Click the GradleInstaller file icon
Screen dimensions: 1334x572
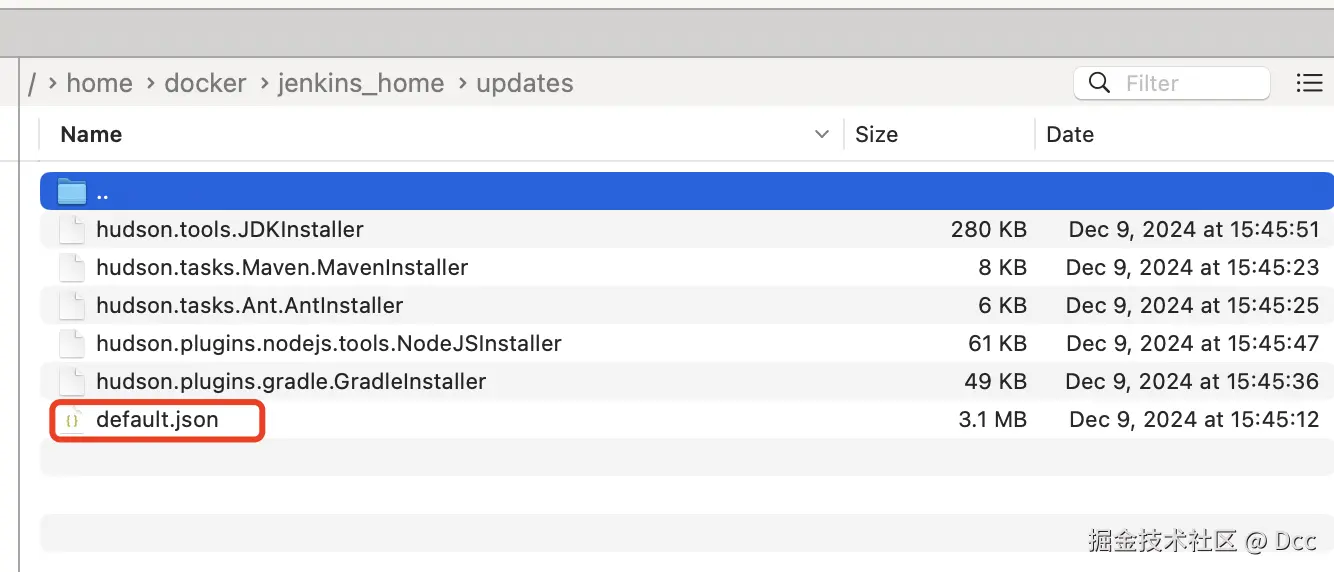[71, 382]
